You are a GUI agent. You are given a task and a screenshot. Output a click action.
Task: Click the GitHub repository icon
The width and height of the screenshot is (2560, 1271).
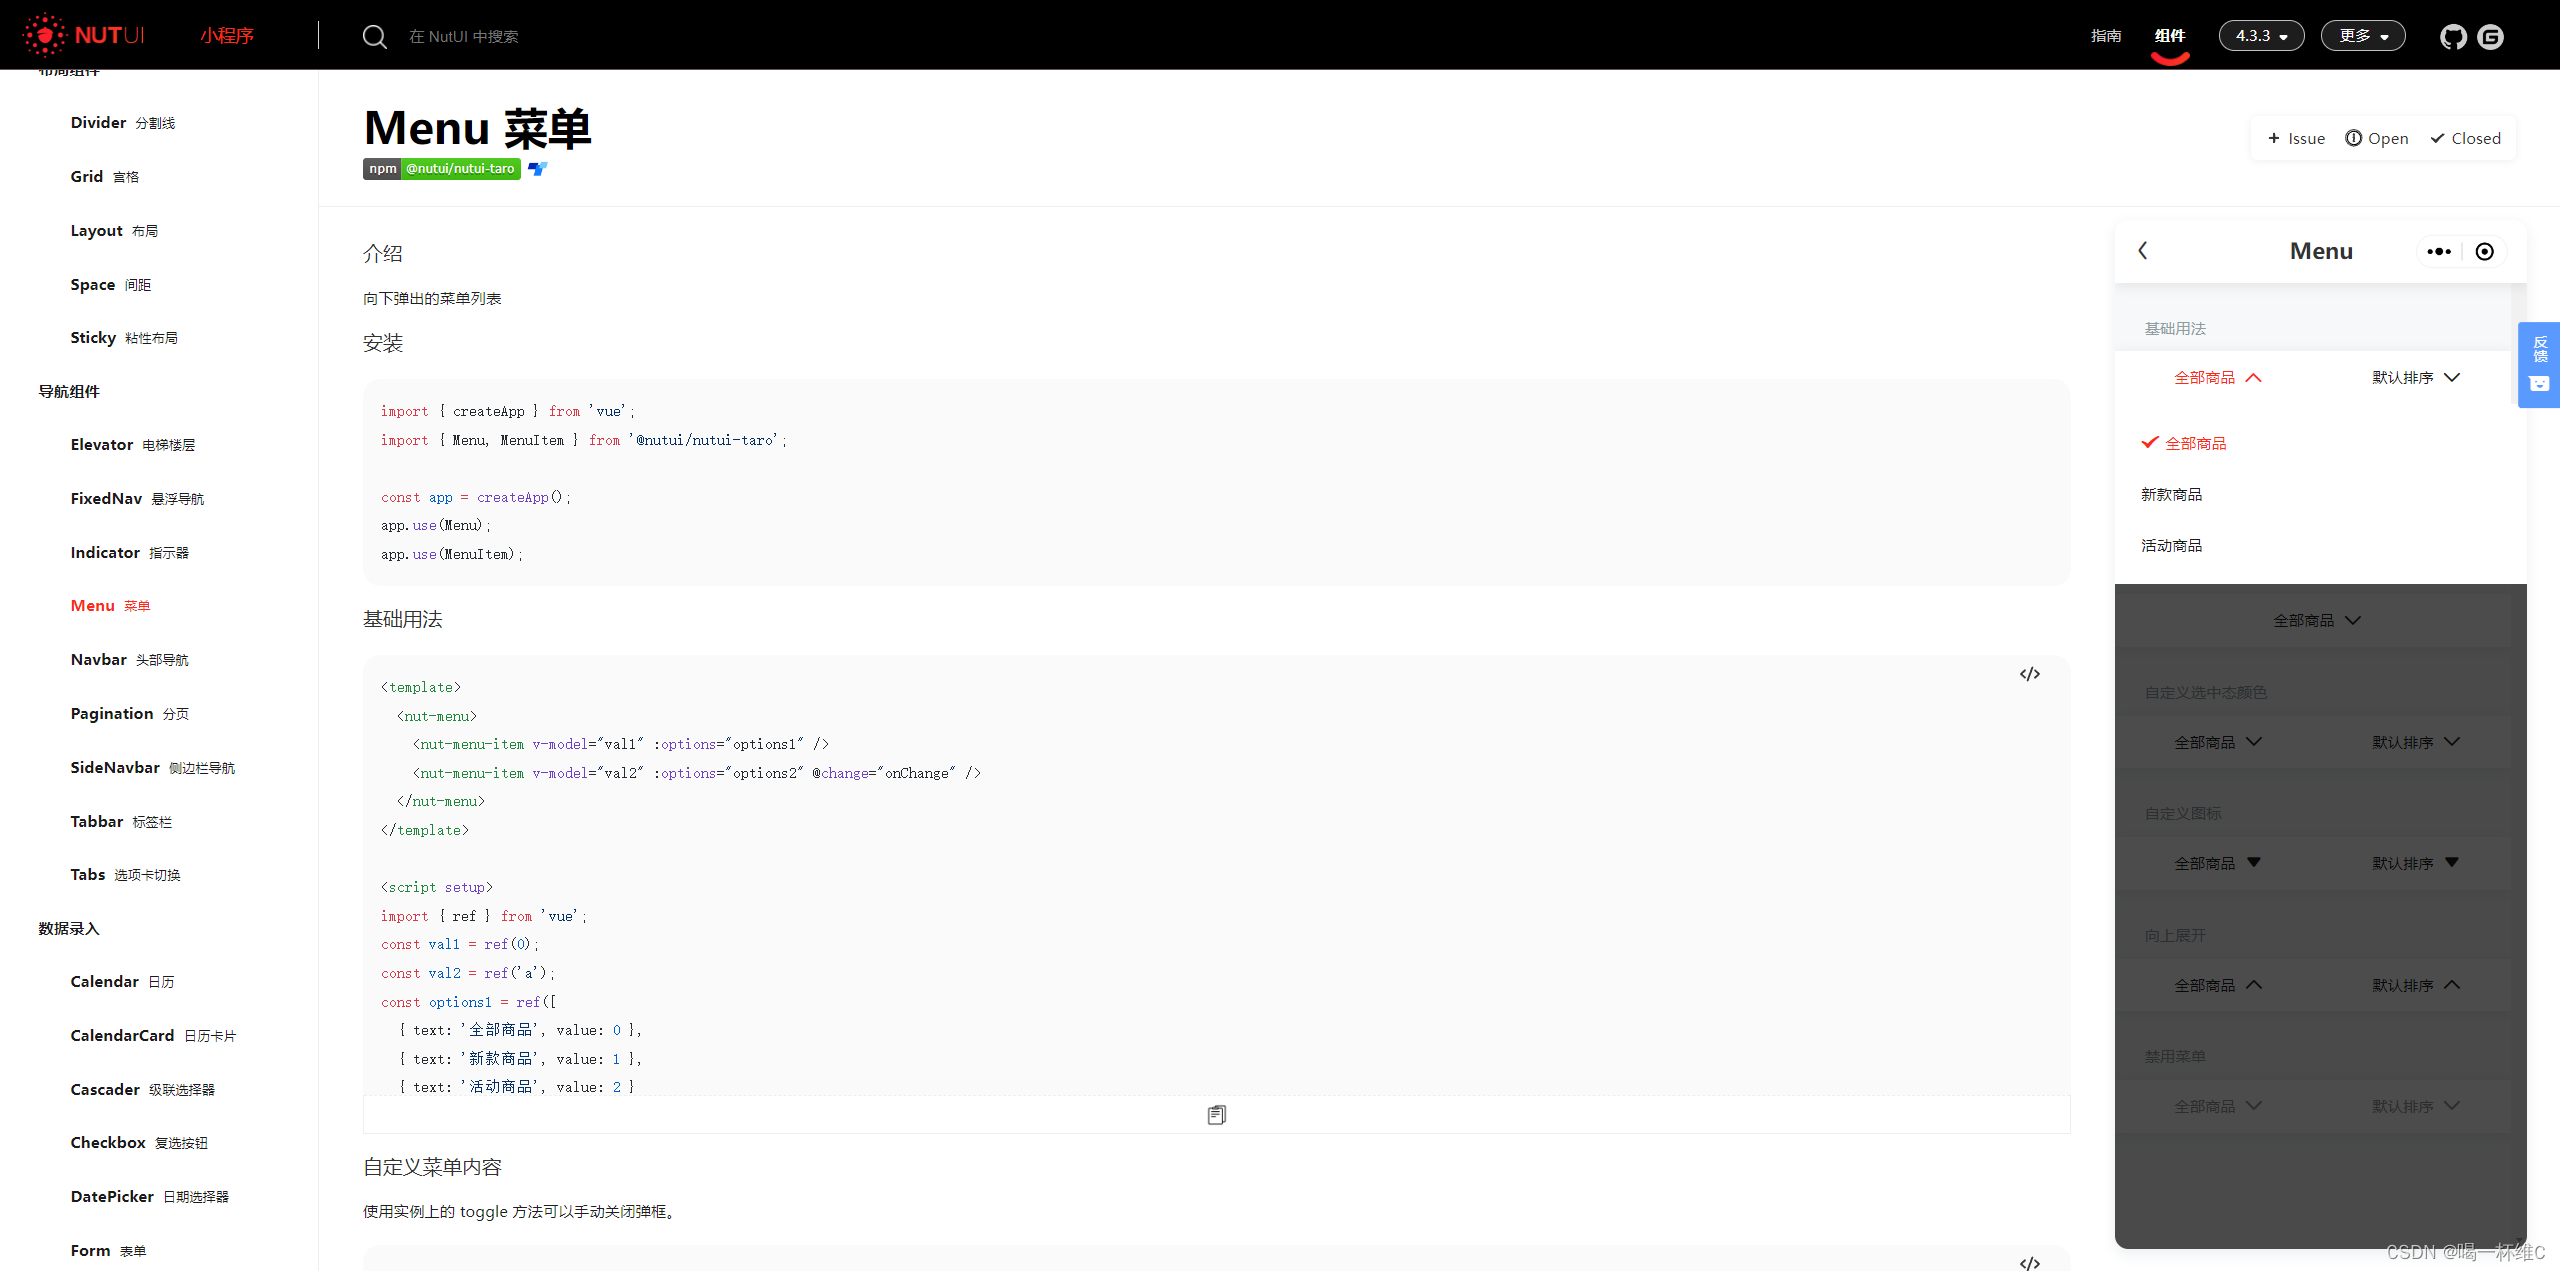pos(2452,34)
